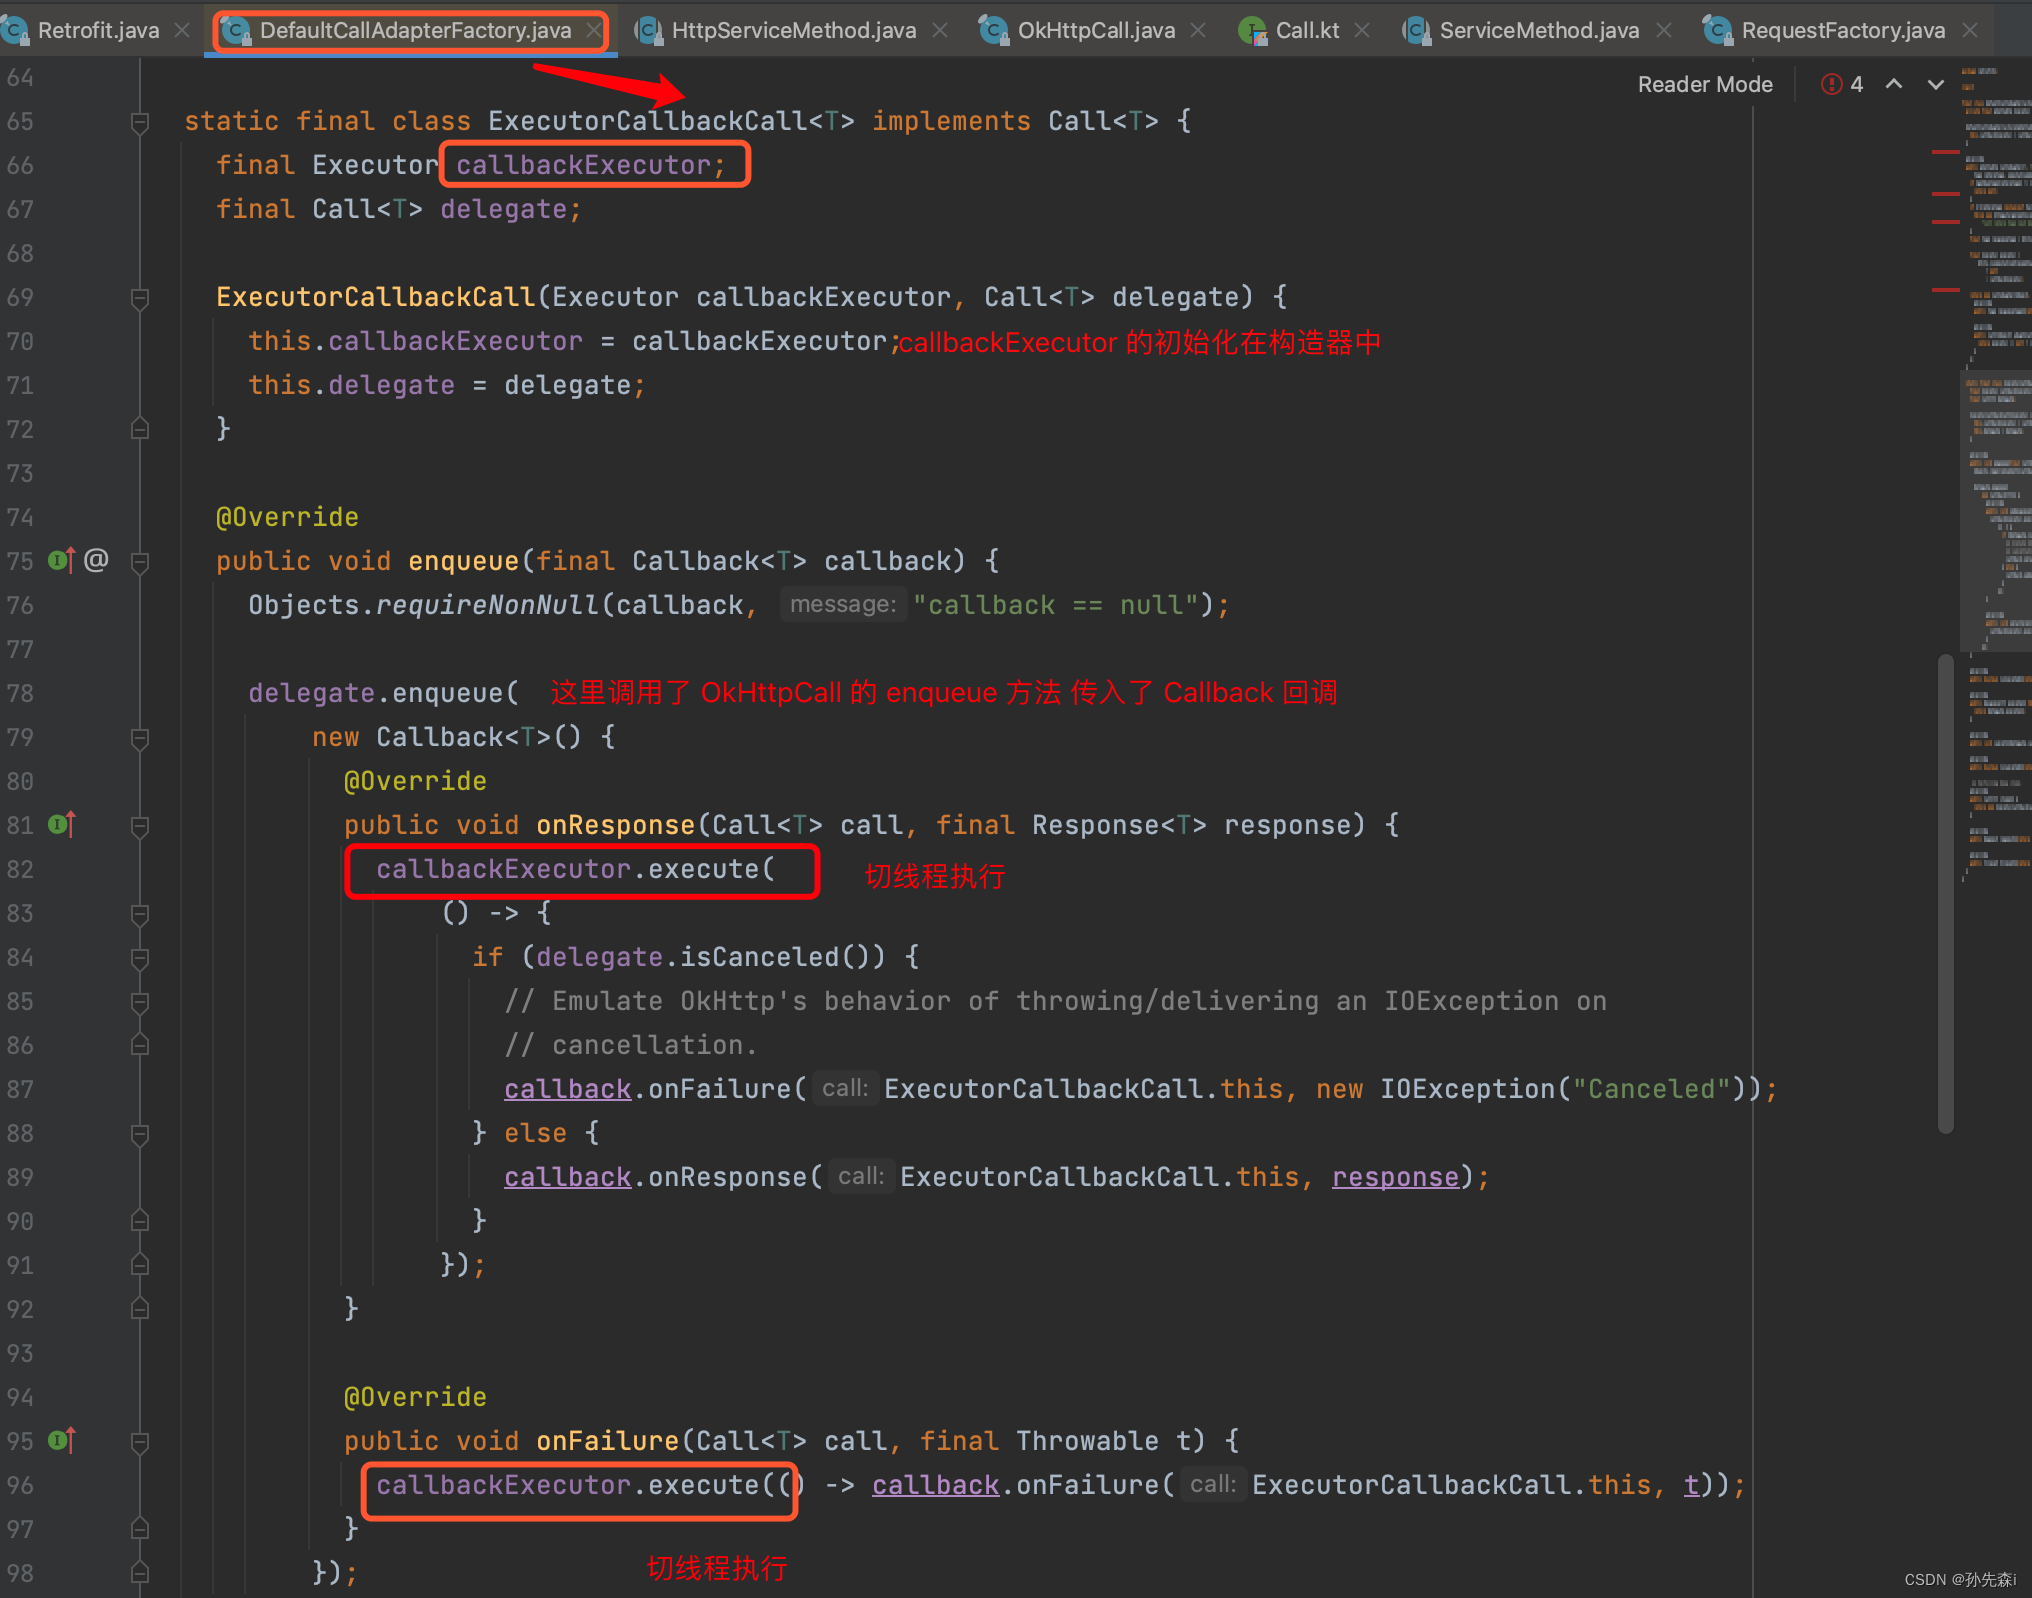Click the onResponse method name on line 81
2032x1598 pixels.
pos(615,825)
